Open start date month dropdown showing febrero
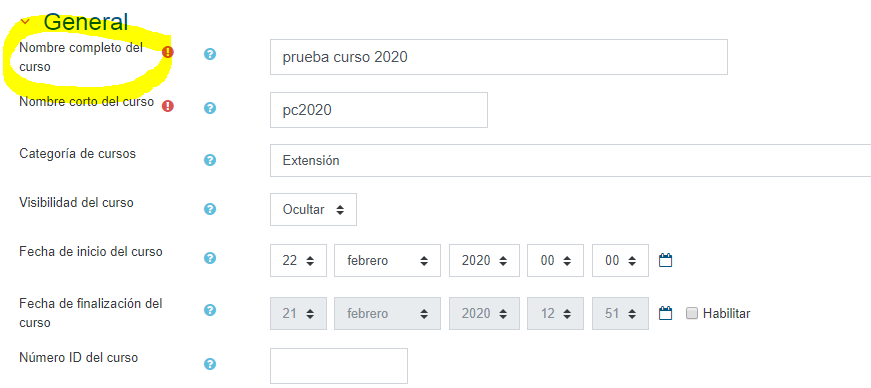Viewport: 871px width, 388px height. (x=387, y=260)
